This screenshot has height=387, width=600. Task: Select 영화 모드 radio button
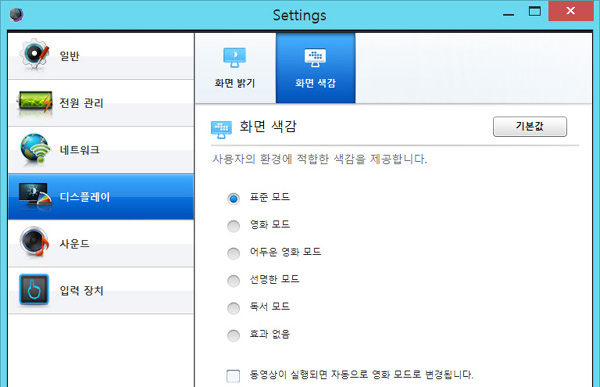tap(233, 226)
